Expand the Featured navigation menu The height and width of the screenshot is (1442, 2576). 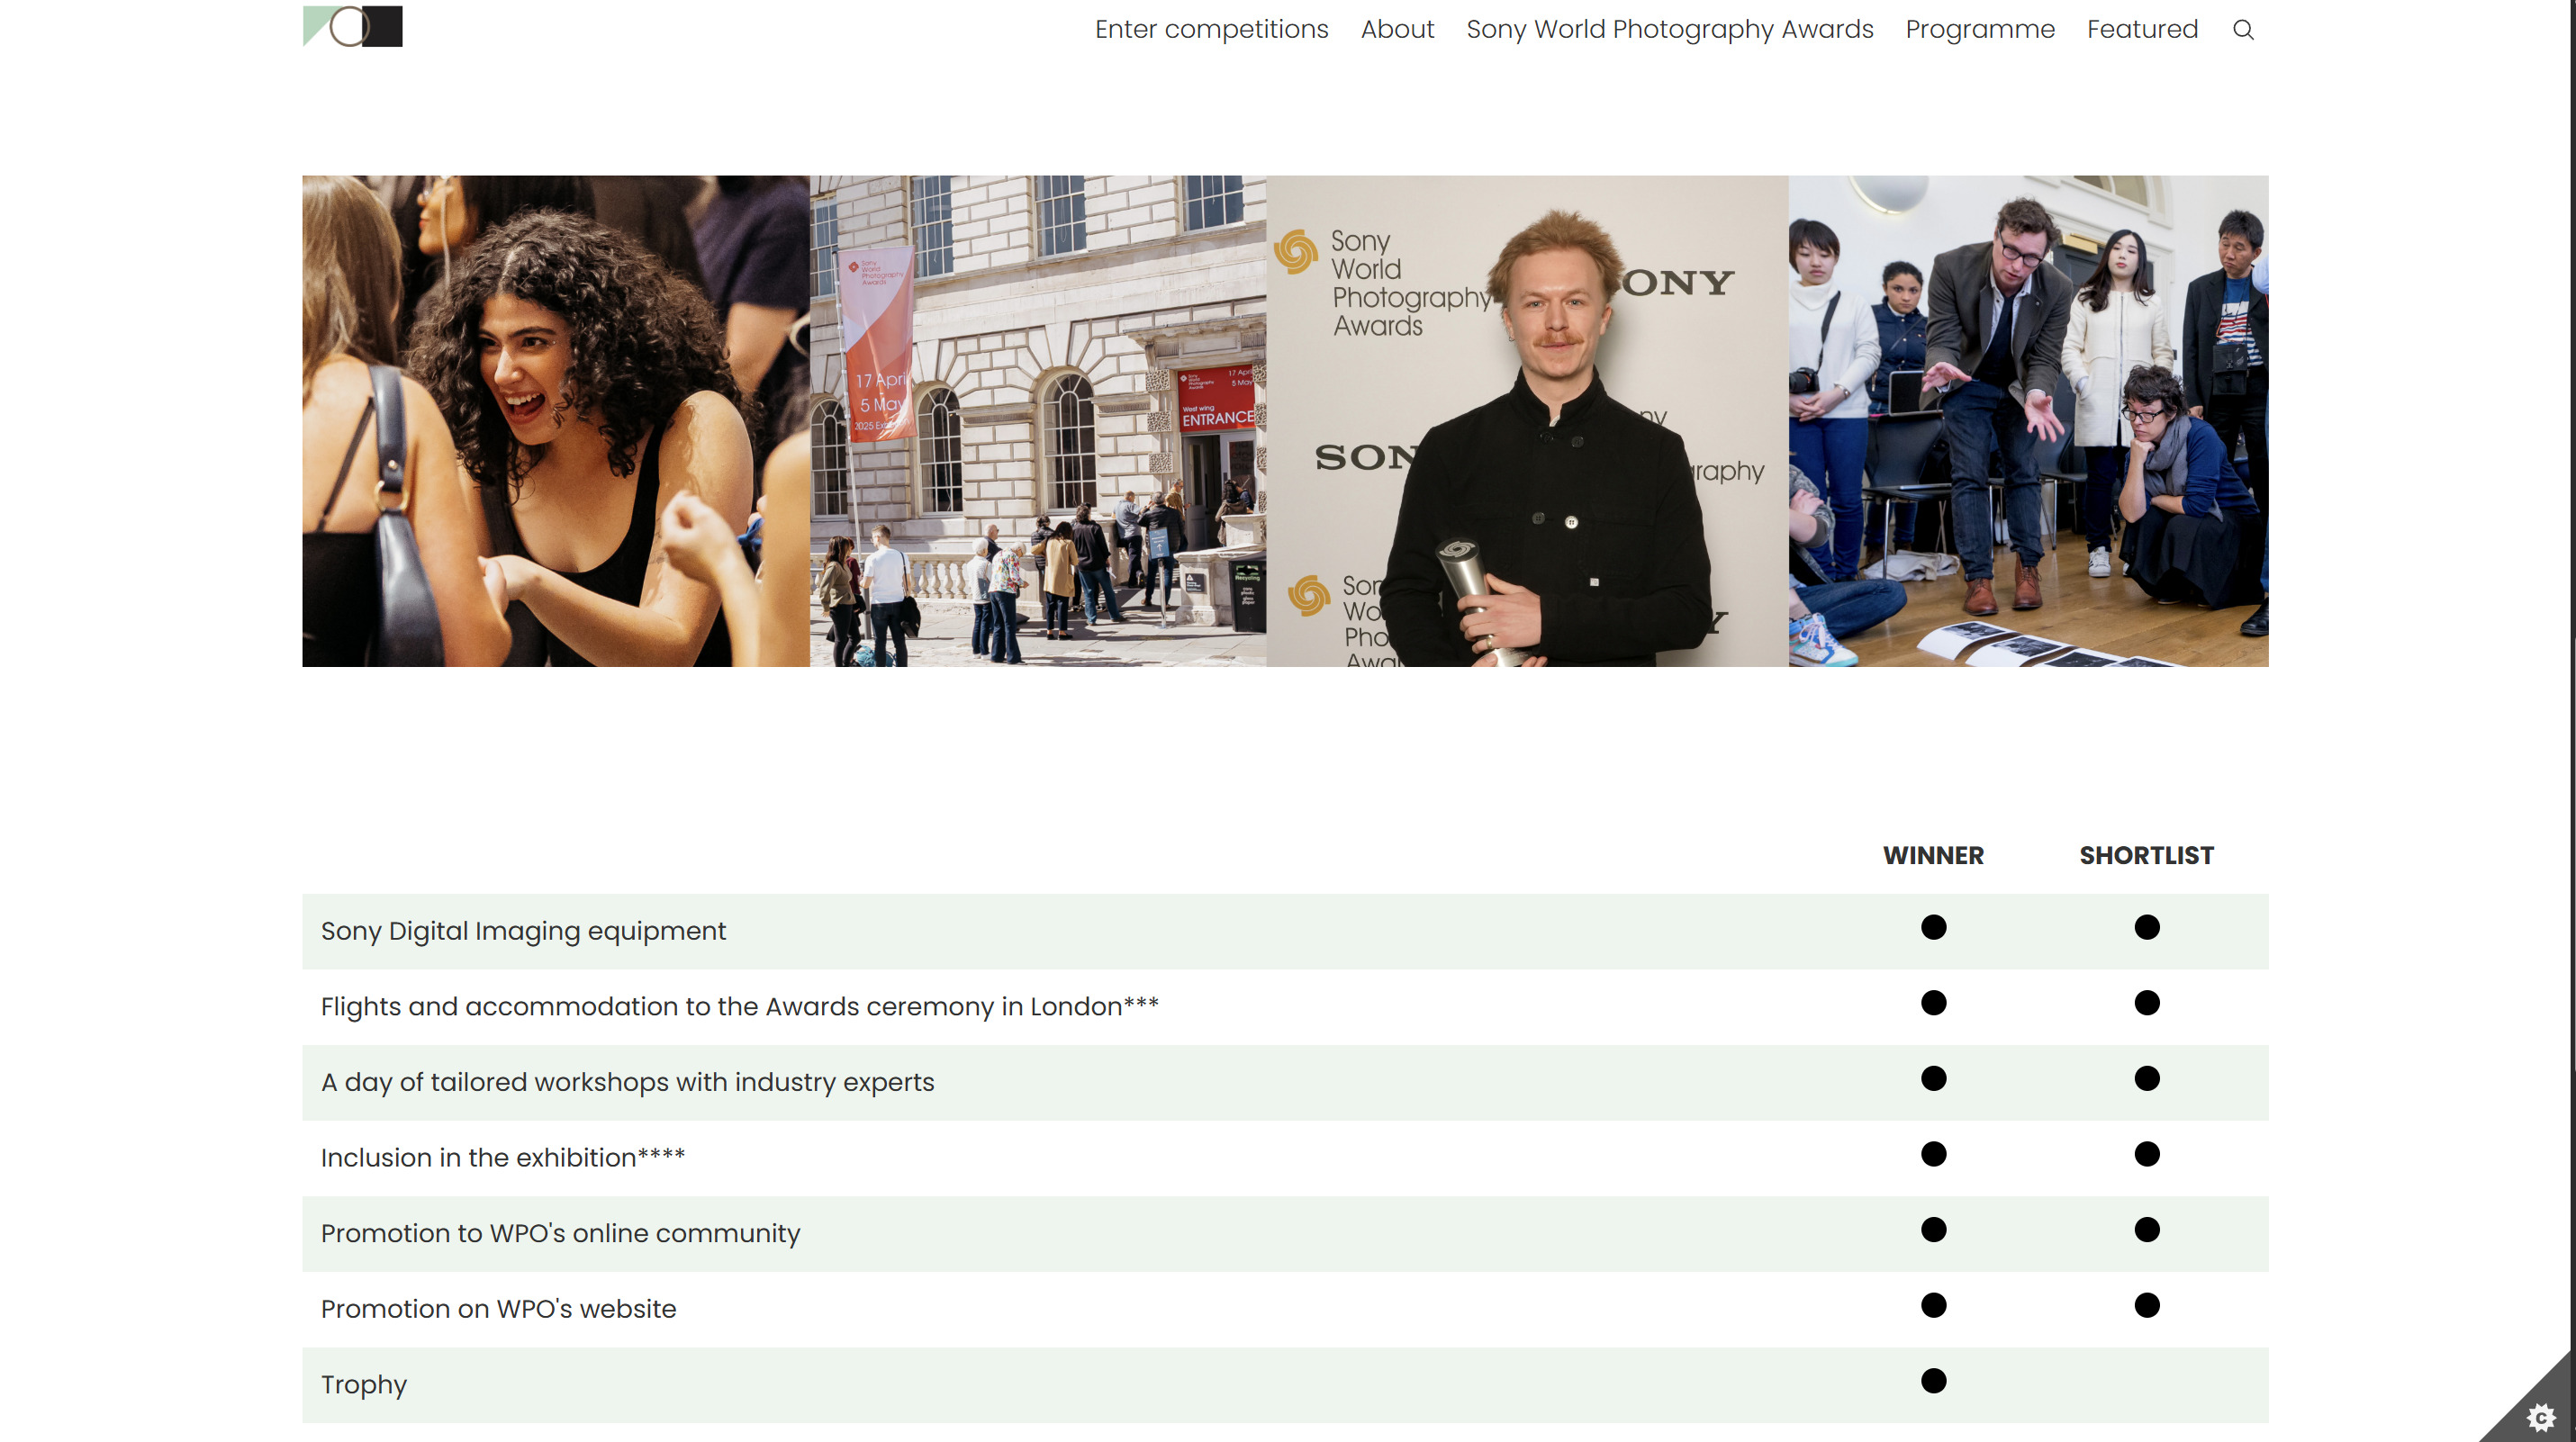point(2142,29)
